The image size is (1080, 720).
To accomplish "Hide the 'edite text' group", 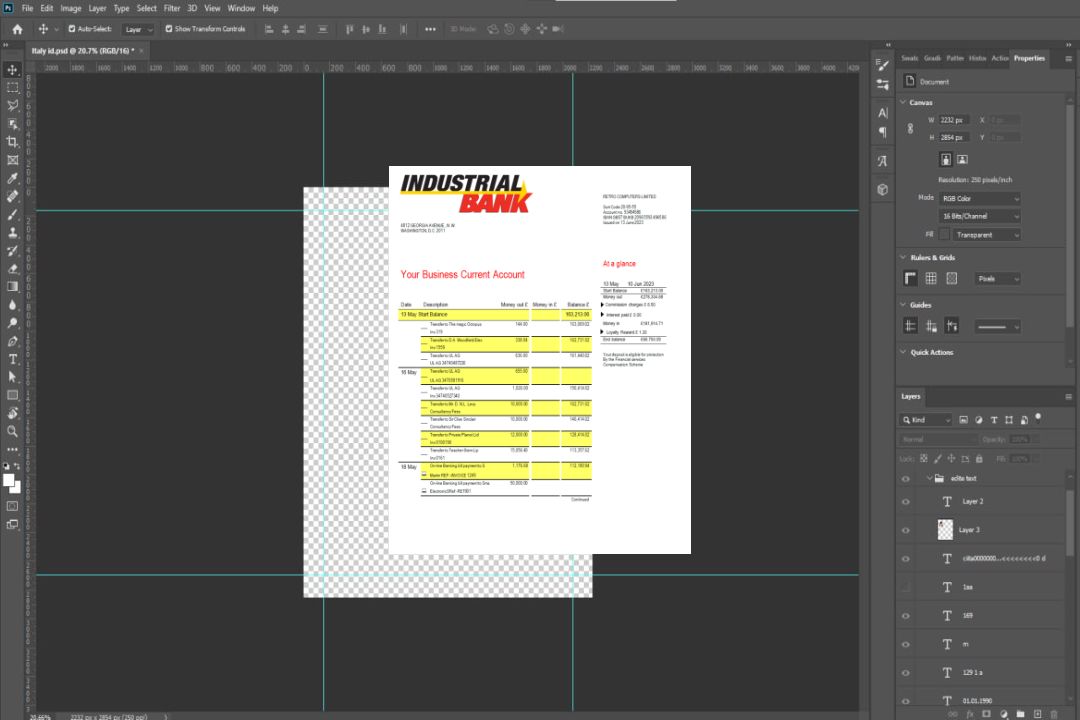I will (x=906, y=479).
